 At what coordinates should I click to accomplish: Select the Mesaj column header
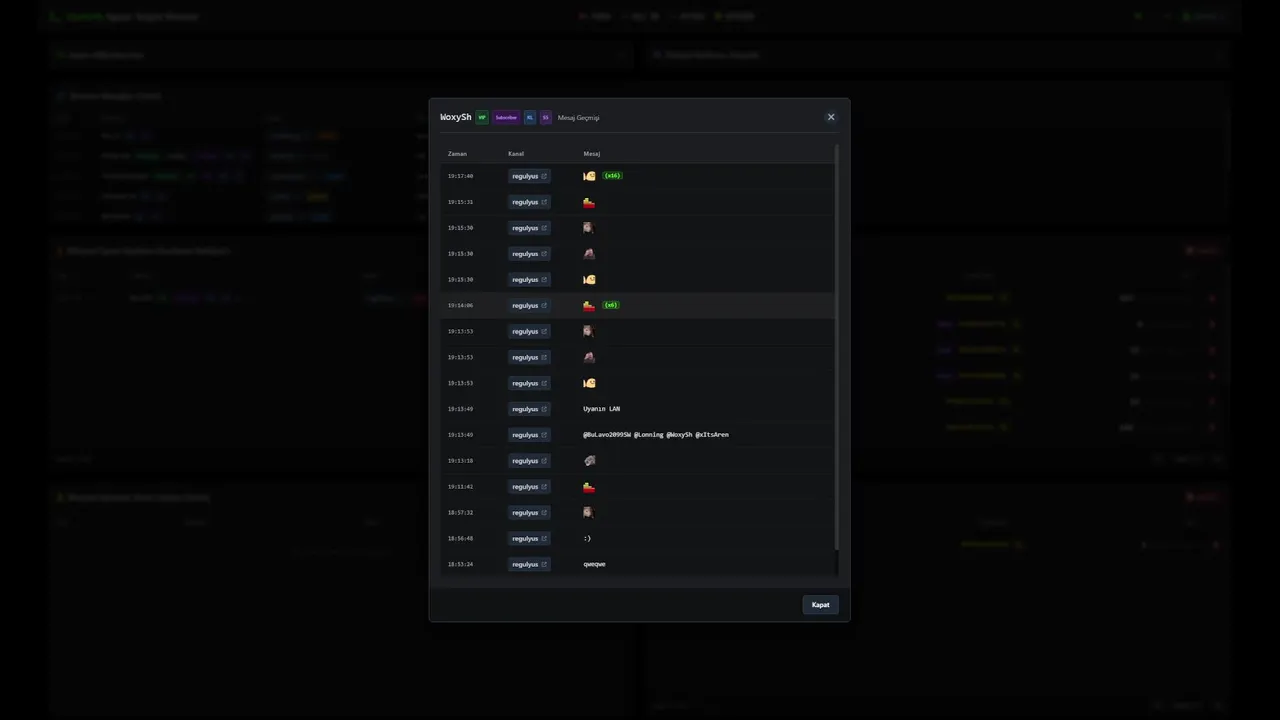tap(592, 154)
